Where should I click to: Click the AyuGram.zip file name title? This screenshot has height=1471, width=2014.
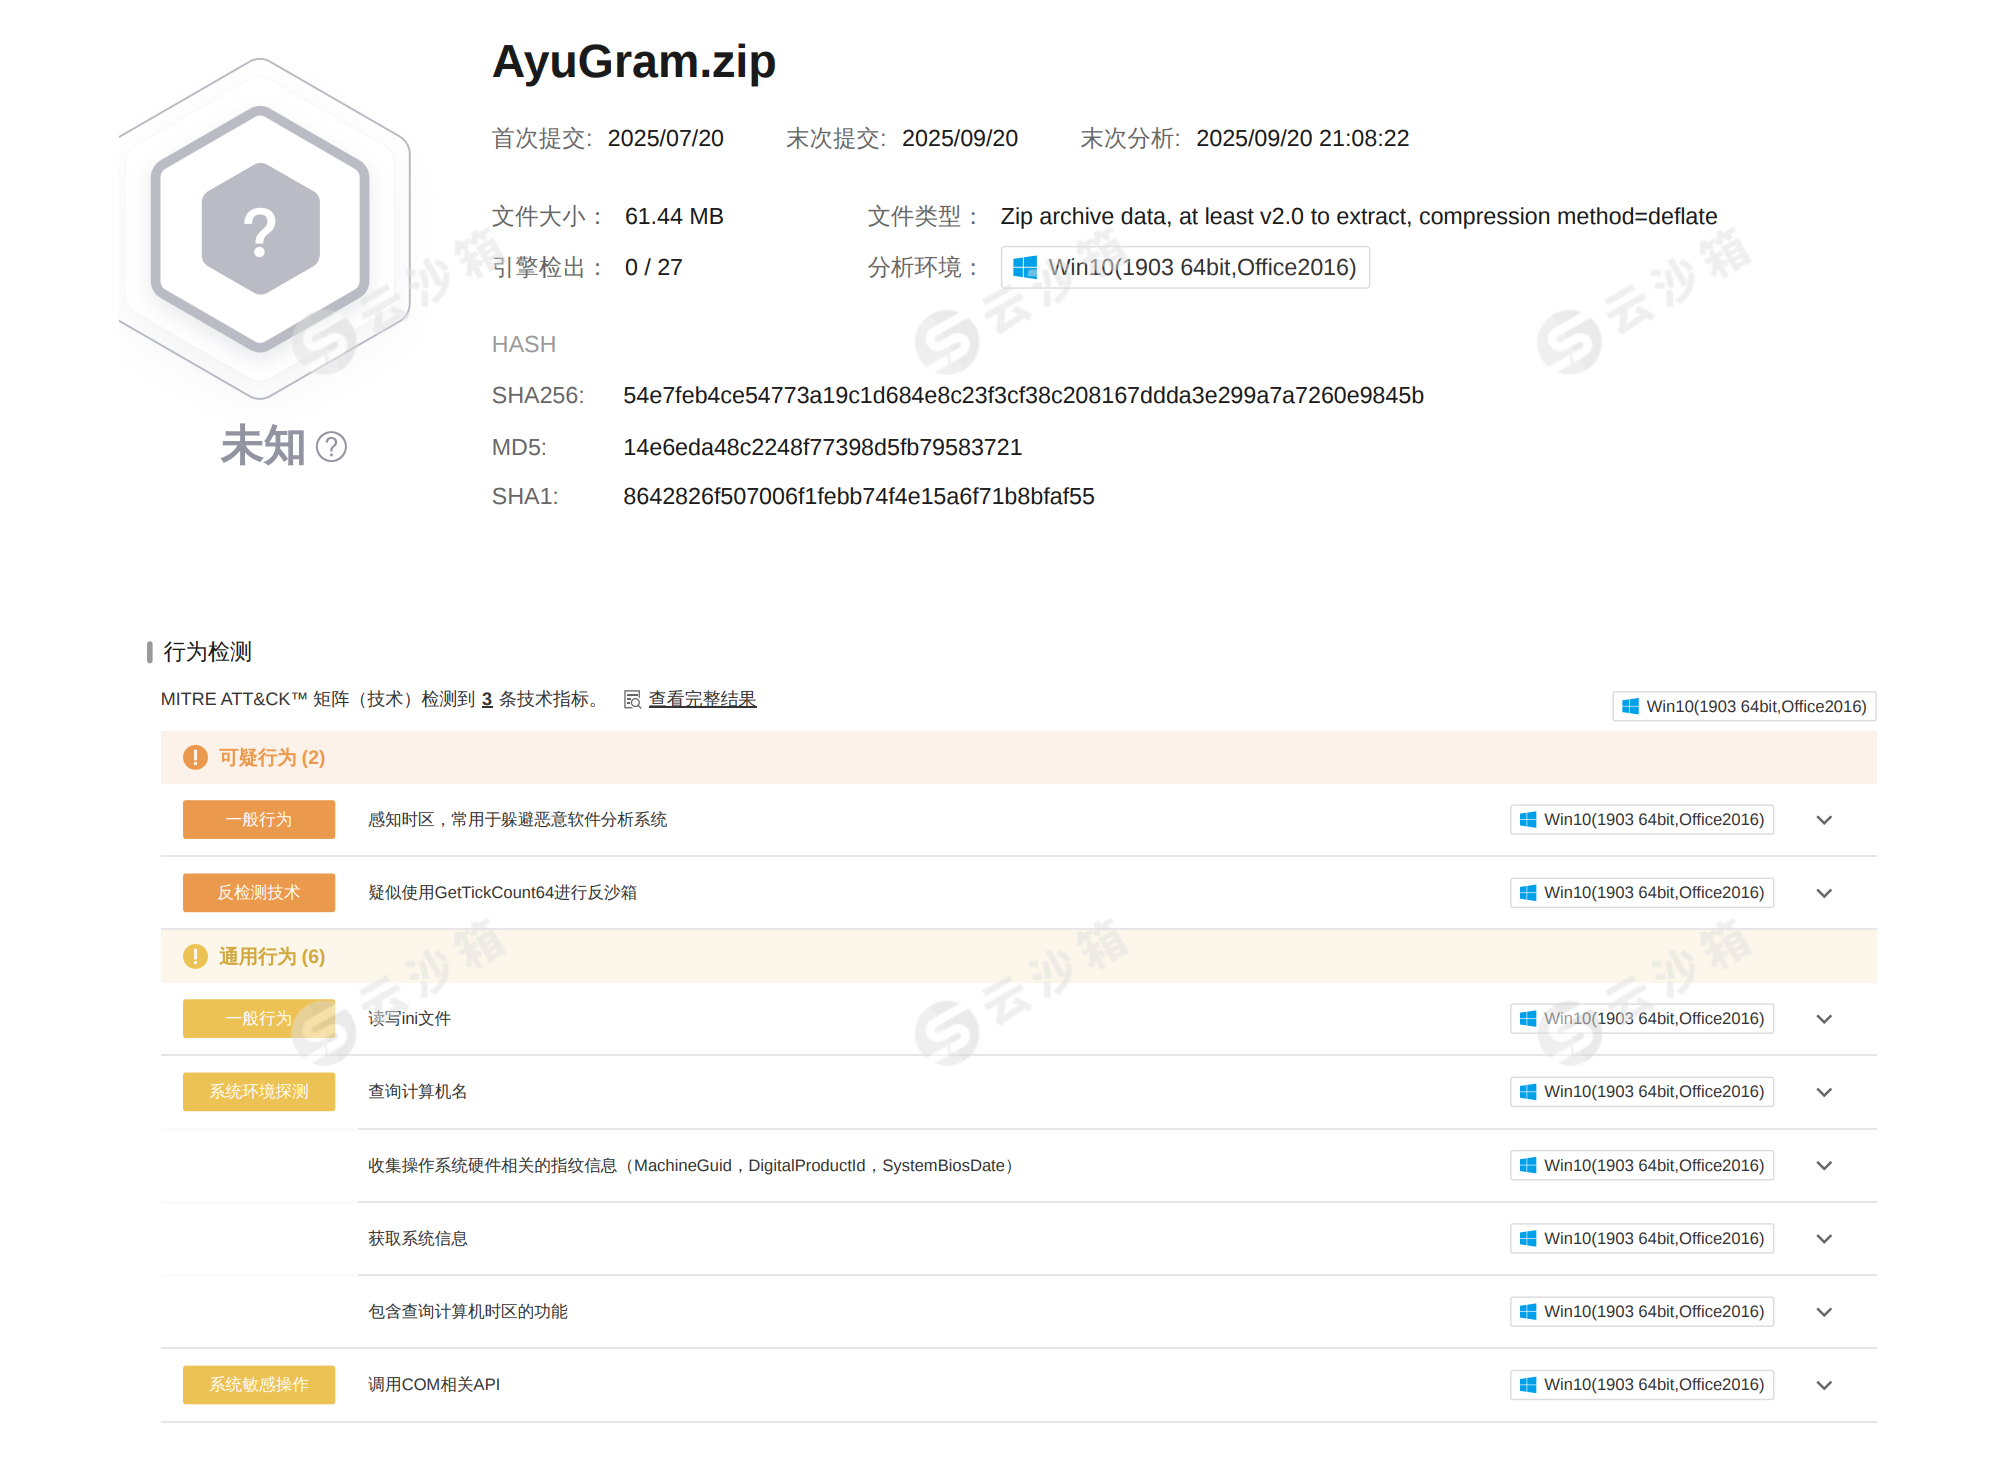coord(634,62)
